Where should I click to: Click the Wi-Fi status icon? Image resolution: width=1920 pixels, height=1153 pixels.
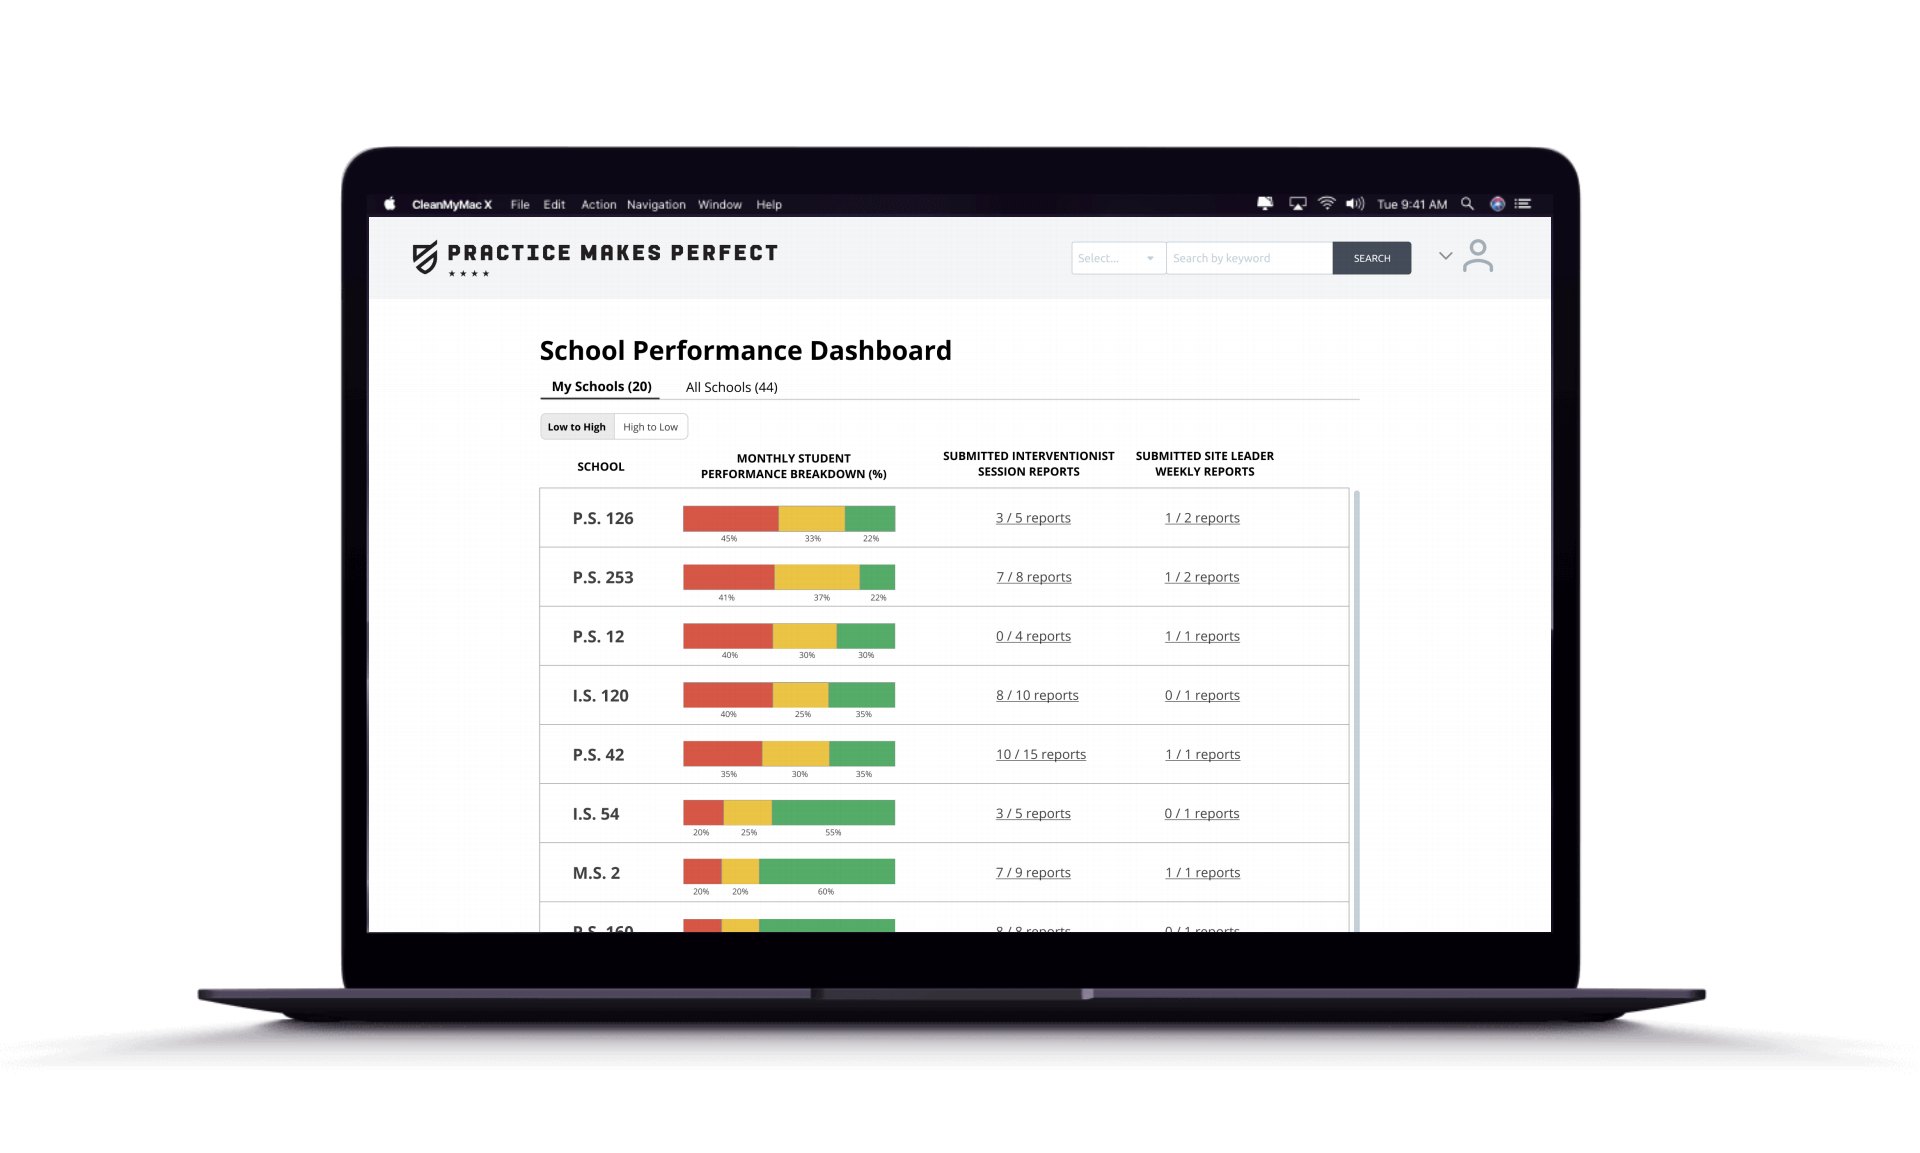(1327, 204)
